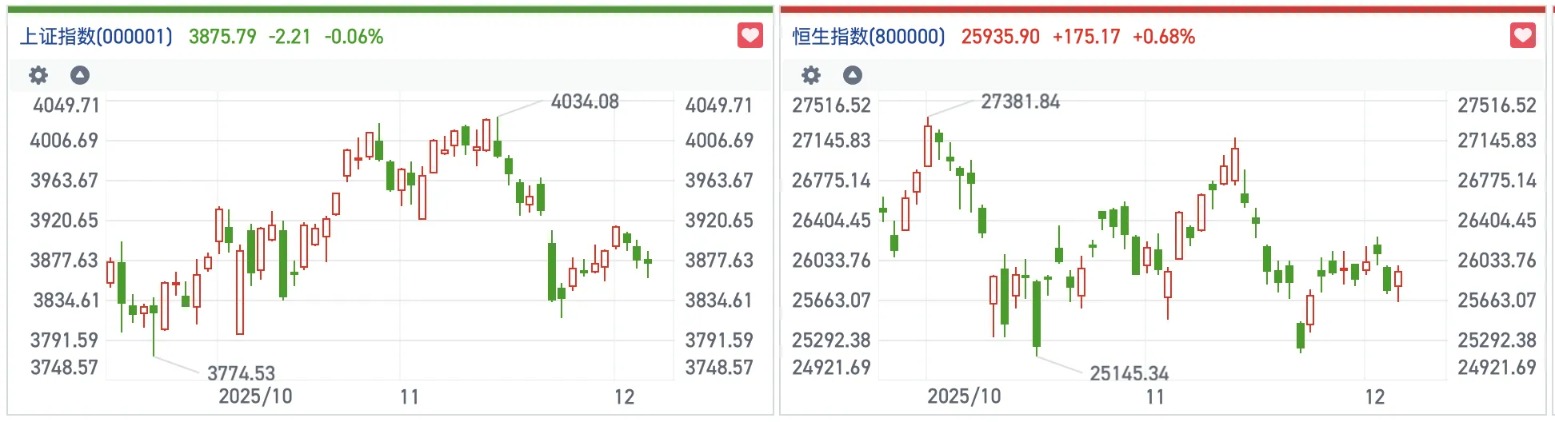The height and width of the screenshot is (422, 1555).
Task: Toggle favorite heart for 上证指数
Action: pyautogui.click(x=749, y=36)
